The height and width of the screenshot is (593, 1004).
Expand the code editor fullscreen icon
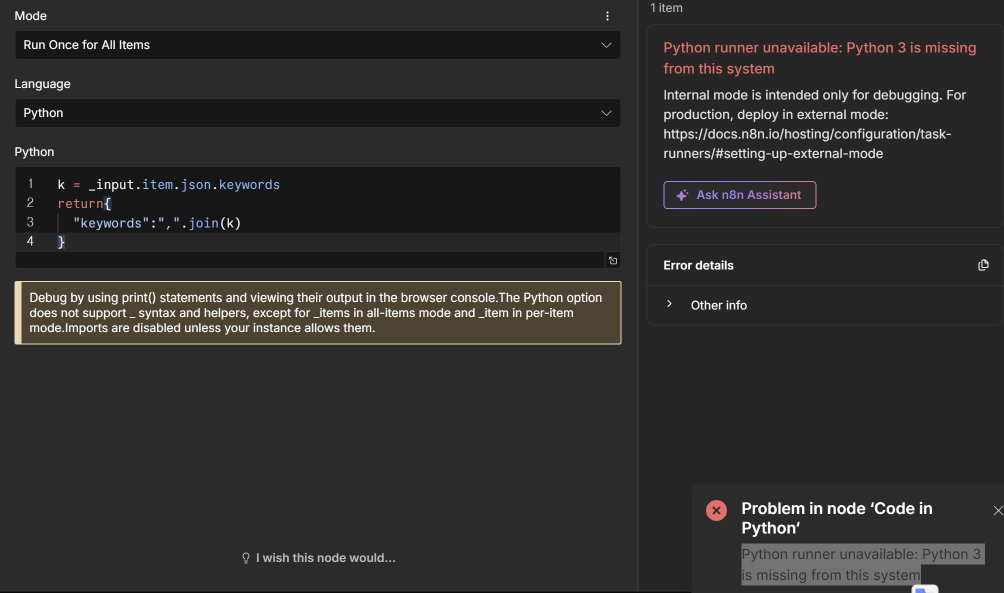(x=613, y=261)
